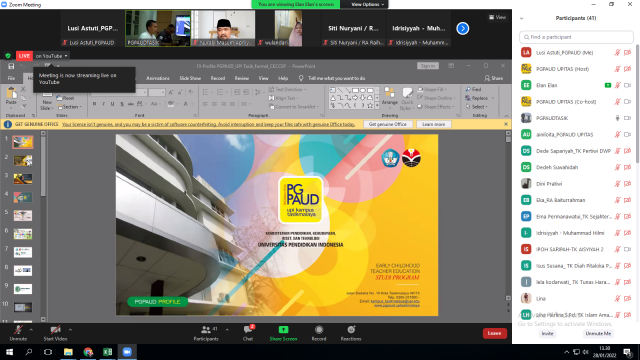The width and height of the screenshot is (640, 360).
Task: Toggle Underline formatting
Action: pos(113,104)
